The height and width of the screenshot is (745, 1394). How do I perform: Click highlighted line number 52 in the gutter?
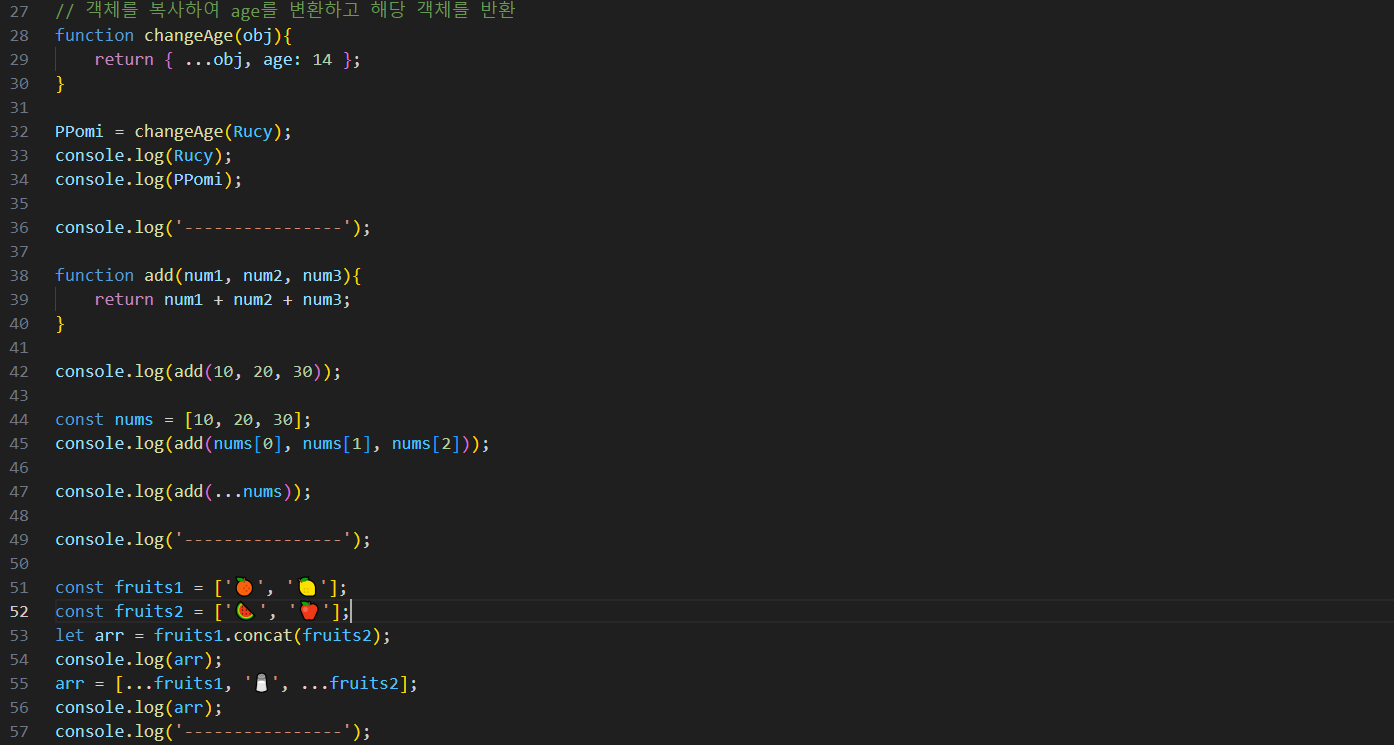20,611
